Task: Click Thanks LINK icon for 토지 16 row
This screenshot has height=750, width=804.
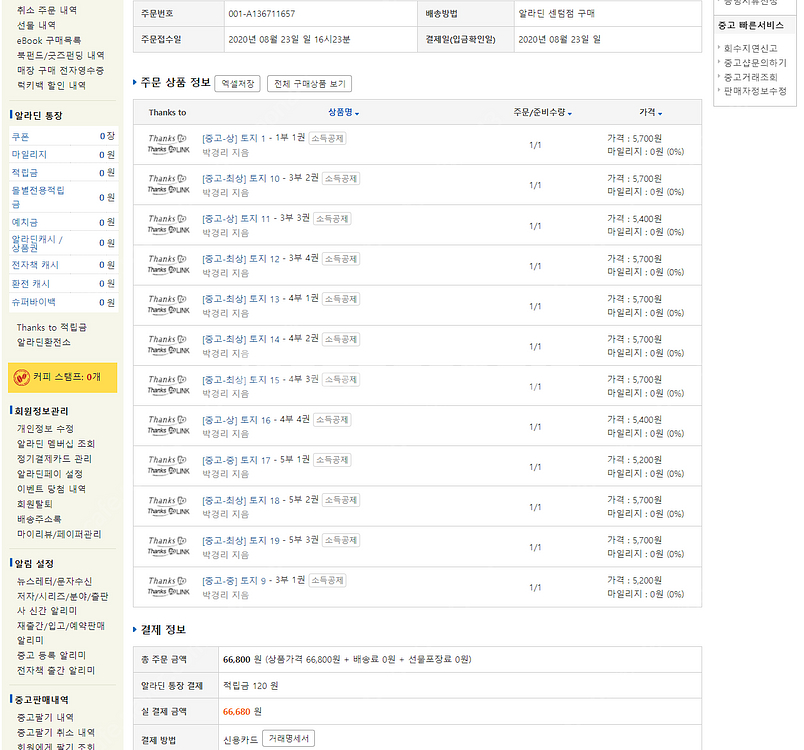Action: (169, 431)
